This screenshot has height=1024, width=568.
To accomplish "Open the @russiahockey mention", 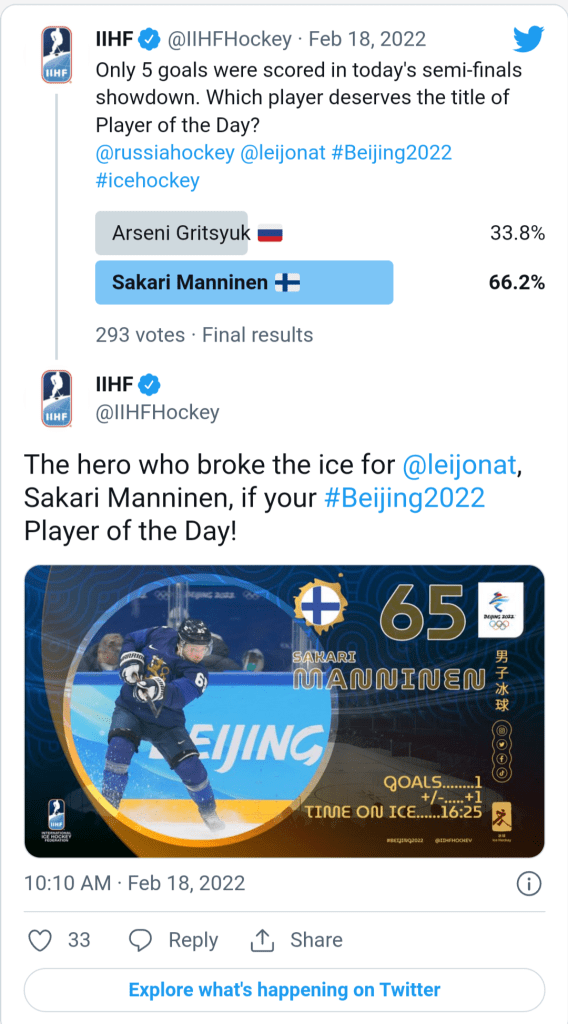I will click(165, 152).
